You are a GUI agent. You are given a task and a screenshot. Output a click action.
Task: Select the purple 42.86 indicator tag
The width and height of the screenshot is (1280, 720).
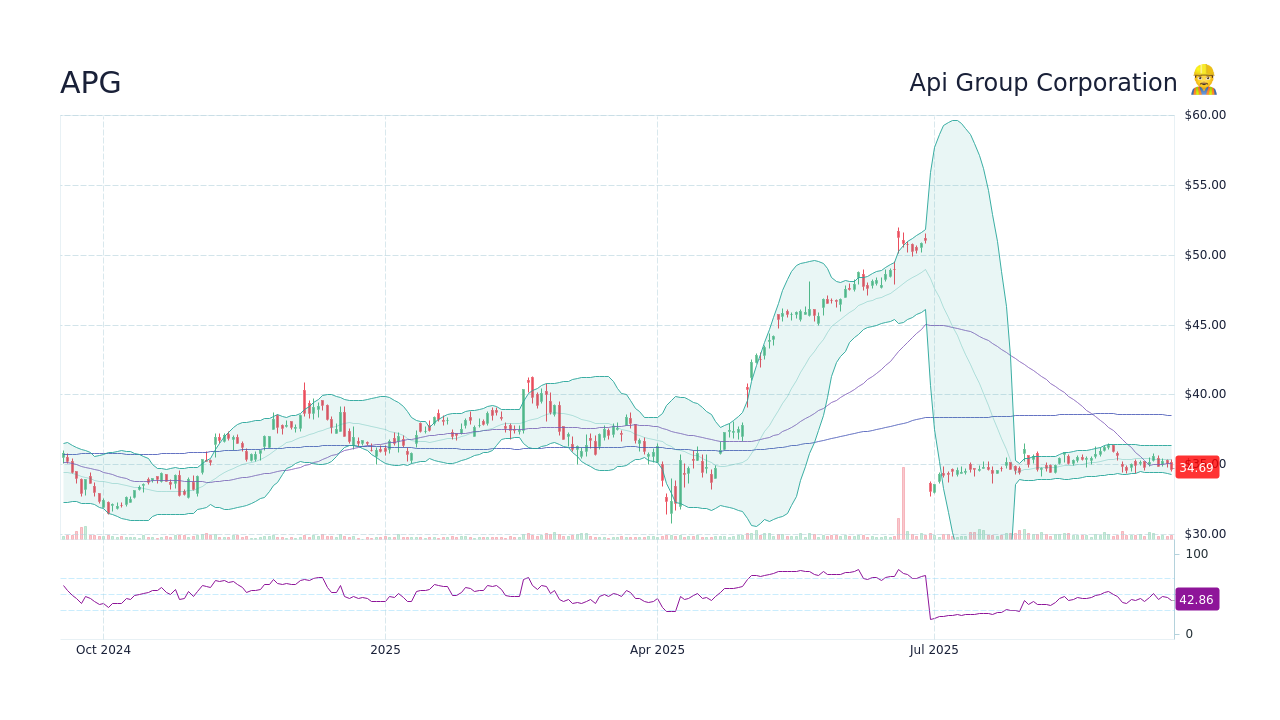coord(1196,599)
